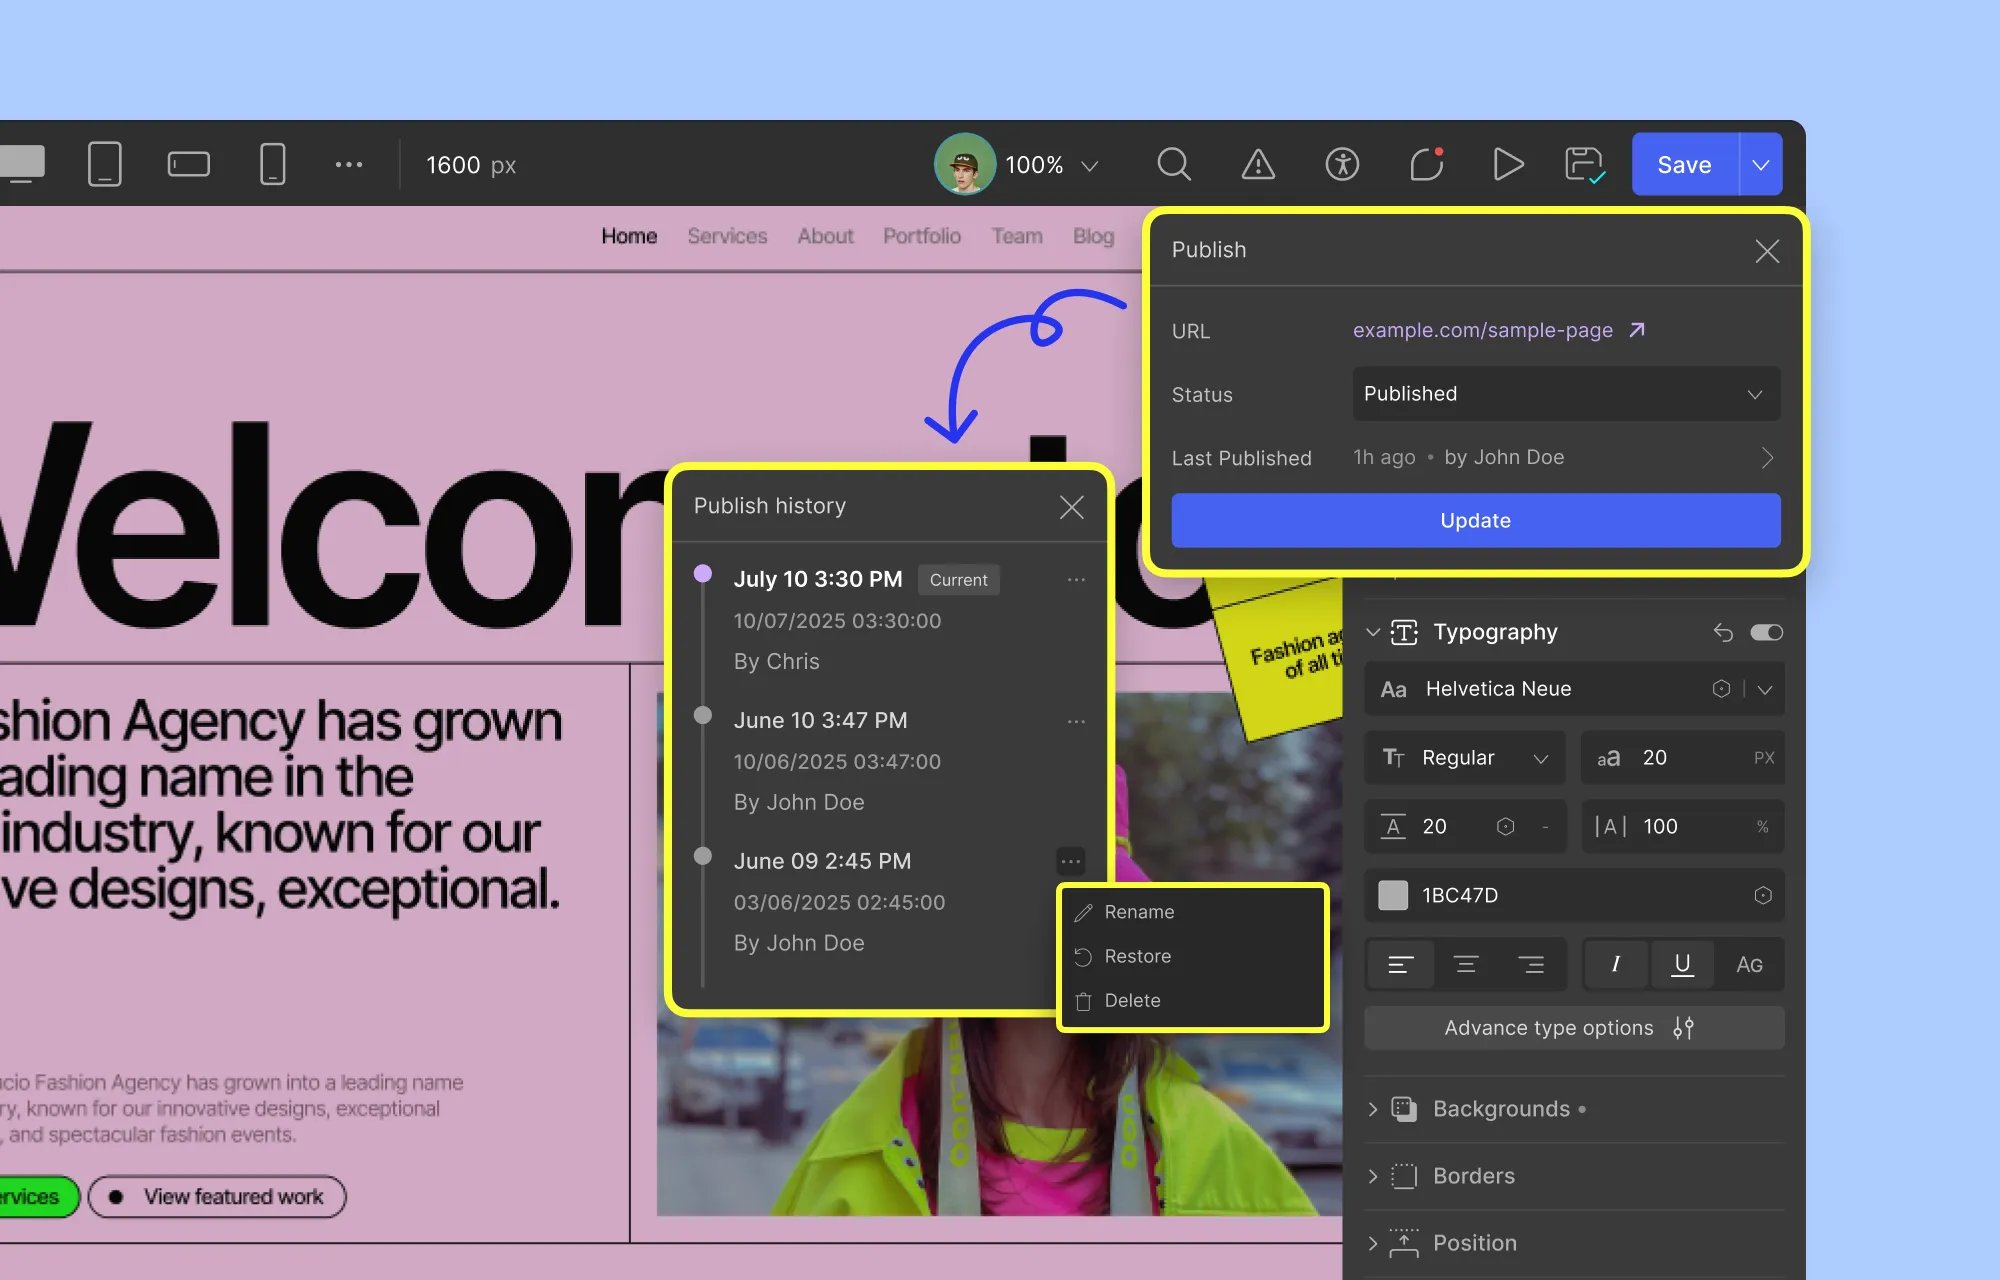Expand the Borders section
This screenshot has width=2000, height=1280.
[x=1373, y=1176]
